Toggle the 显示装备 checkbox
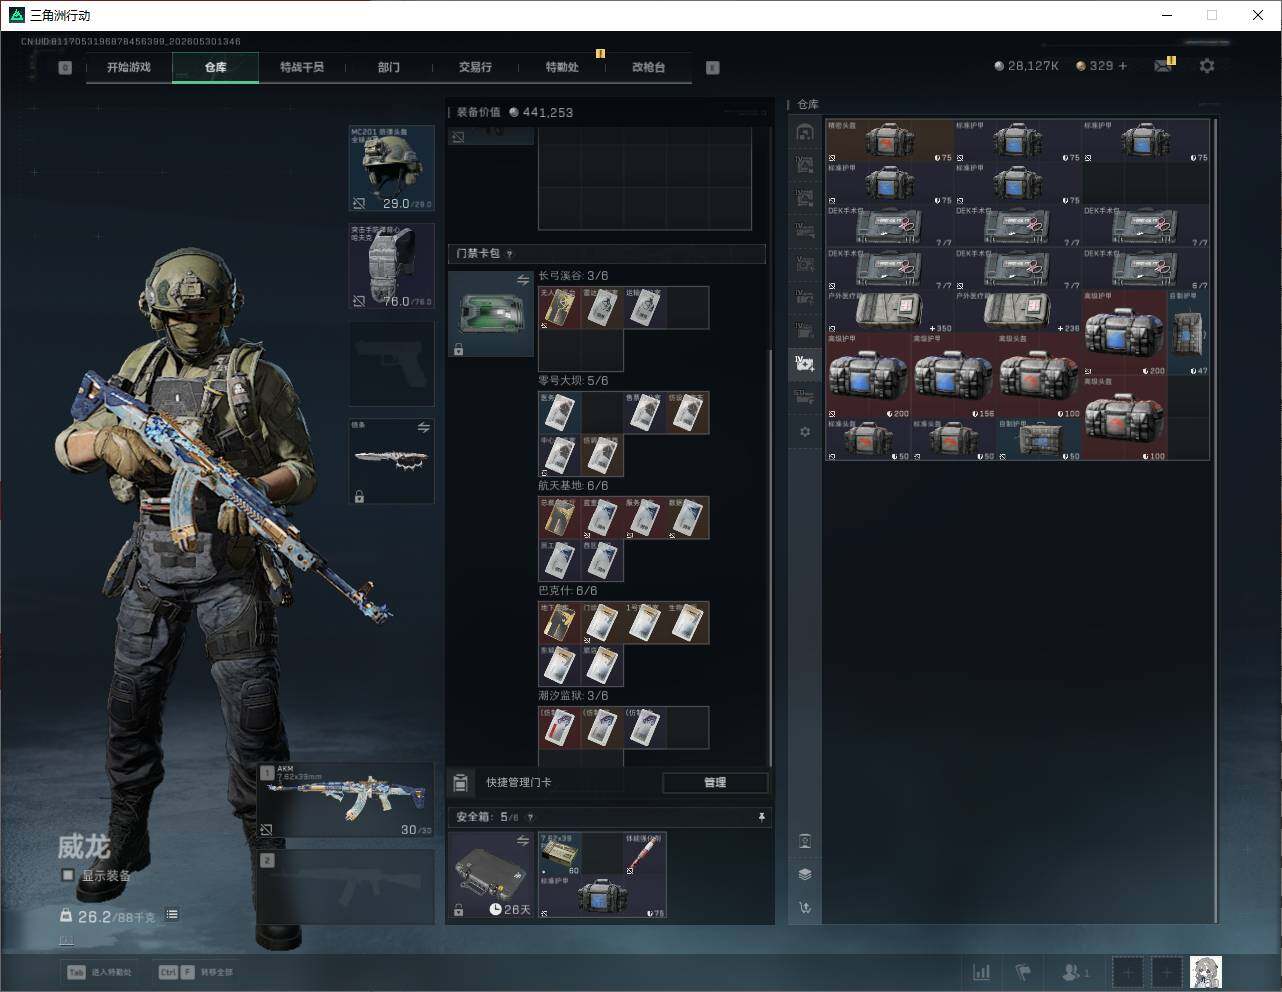This screenshot has width=1282, height=992. point(68,875)
